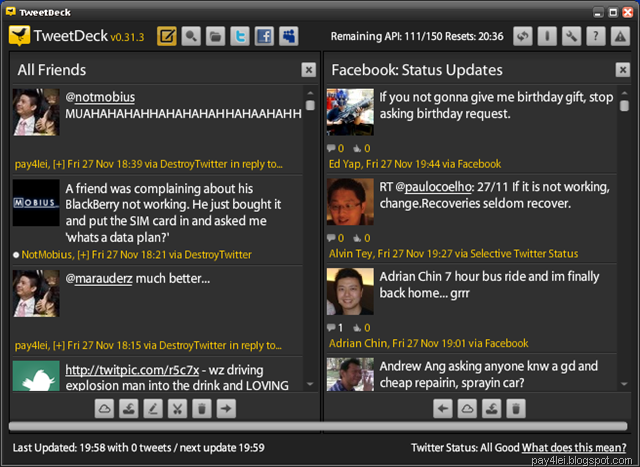Screen dimensions: 640x467
Task: Minimize the TweetDeck window
Action: click(598, 12)
